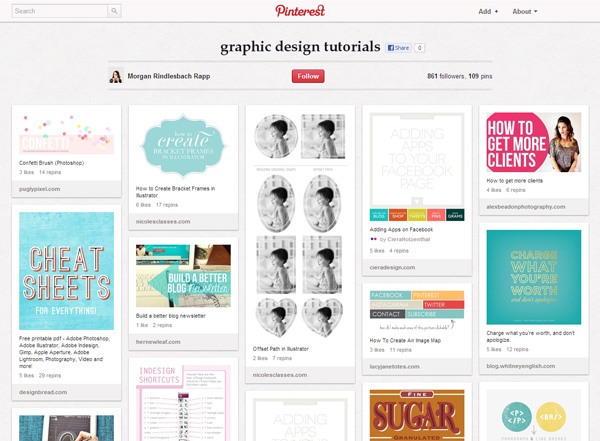Expand the About dropdown

(524, 11)
